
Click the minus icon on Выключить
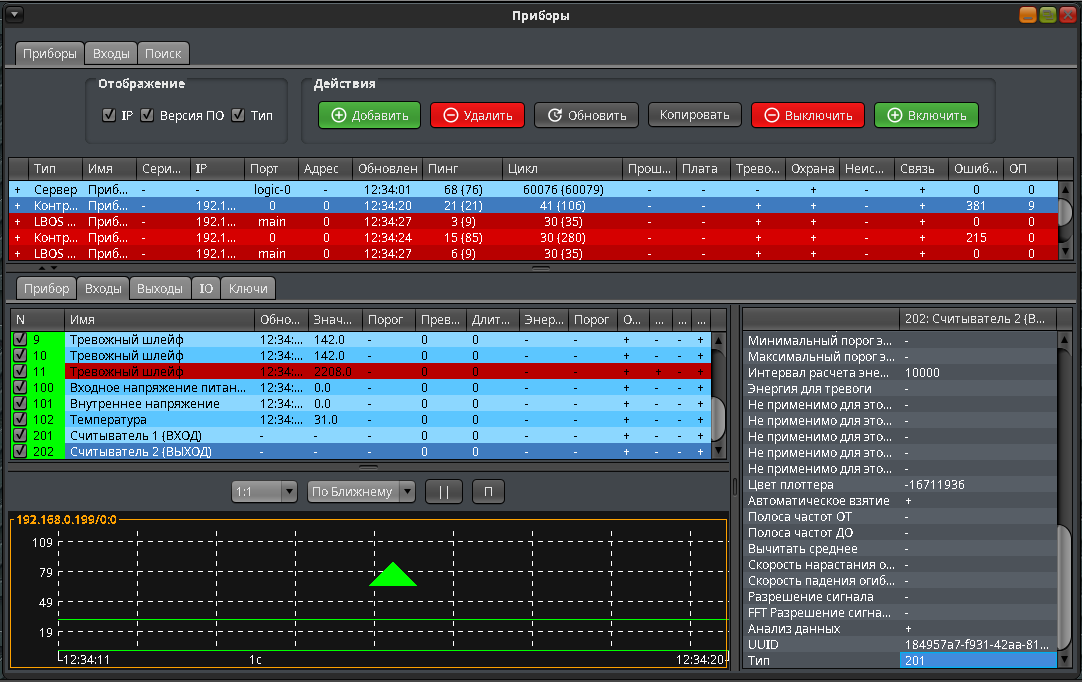click(x=771, y=116)
